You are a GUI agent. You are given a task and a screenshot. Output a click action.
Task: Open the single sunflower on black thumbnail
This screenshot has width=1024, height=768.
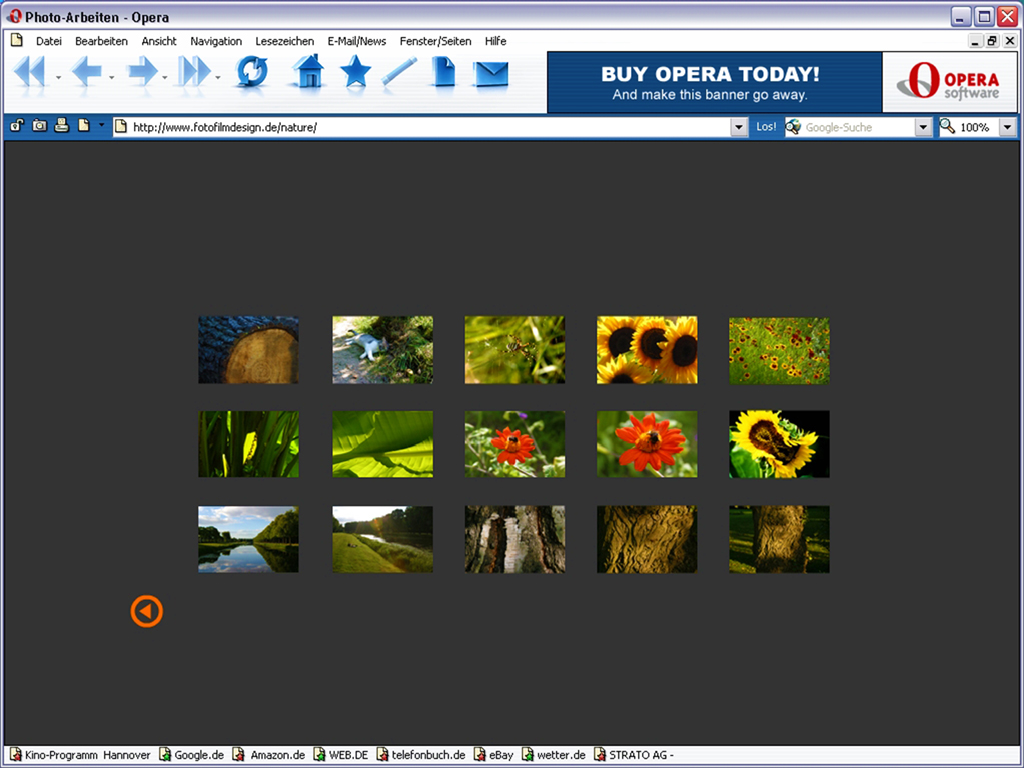point(779,444)
